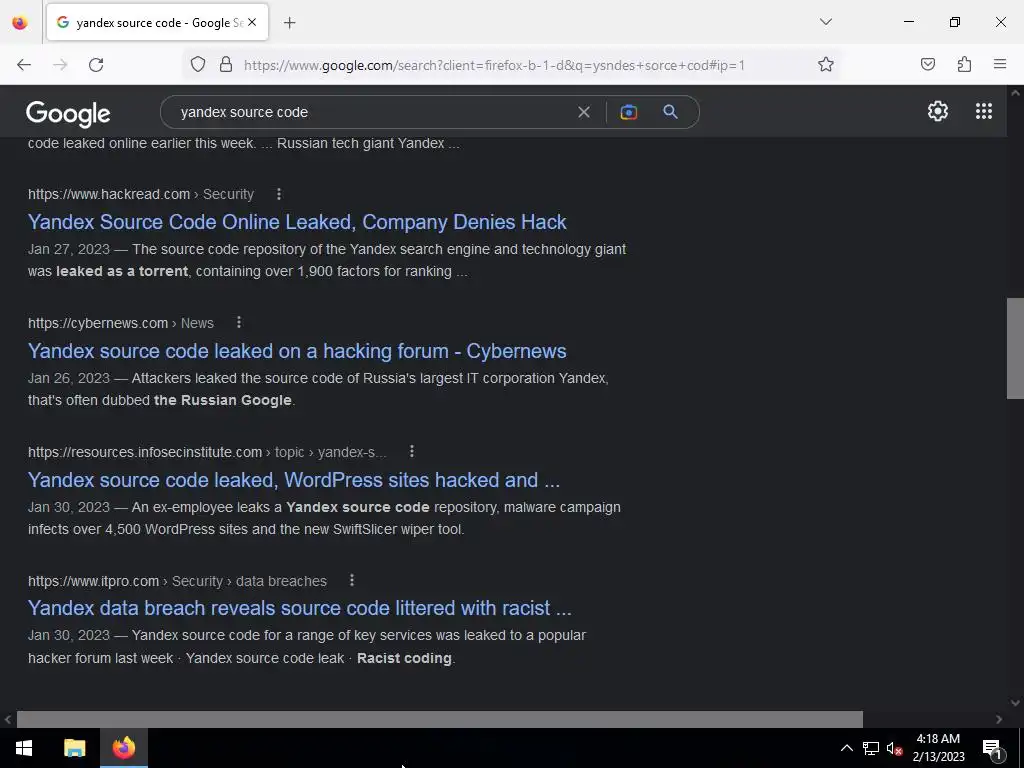Open more options for infosecinstitute result
The width and height of the screenshot is (1024, 768).
(411, 451)
